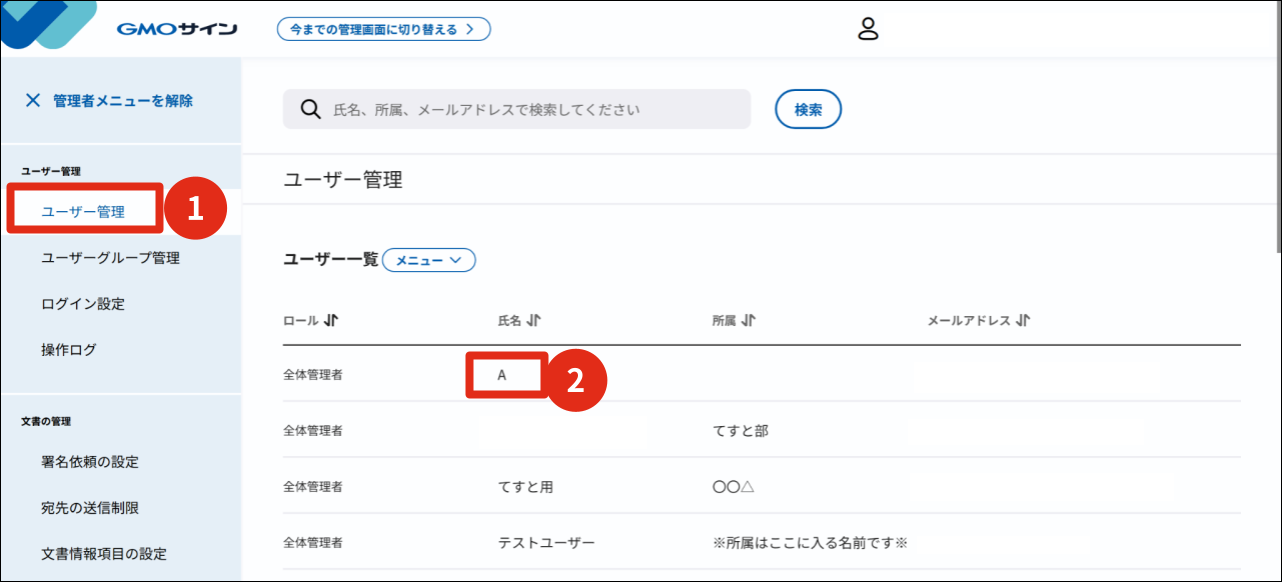Image resolution: width=1282 pixels, height=582 pixels.
Task: Click the X icon beside 管理者メニューを解除
Action: tap(33, 100)
